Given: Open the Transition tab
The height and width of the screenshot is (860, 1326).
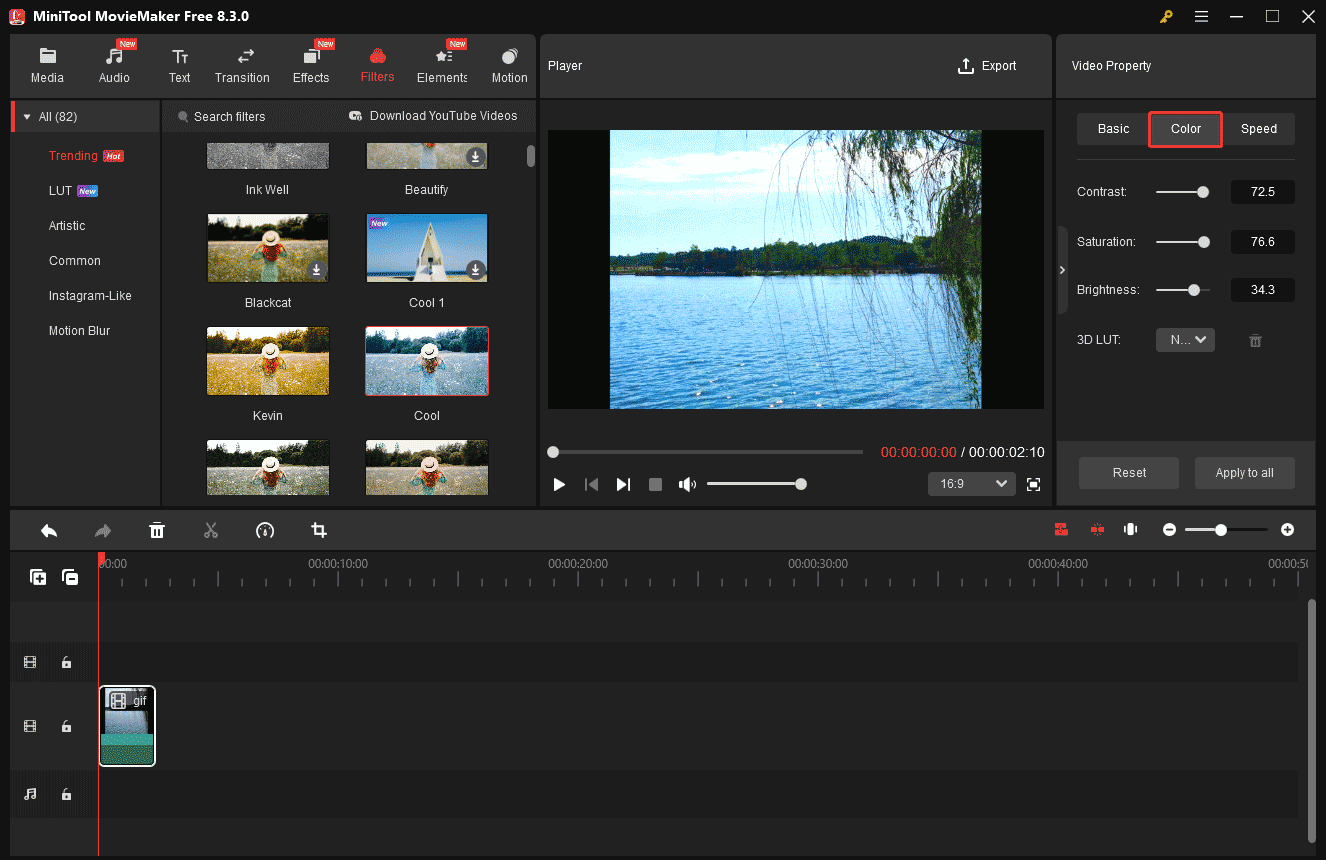Looking at the screenshot, I should 242,66.
